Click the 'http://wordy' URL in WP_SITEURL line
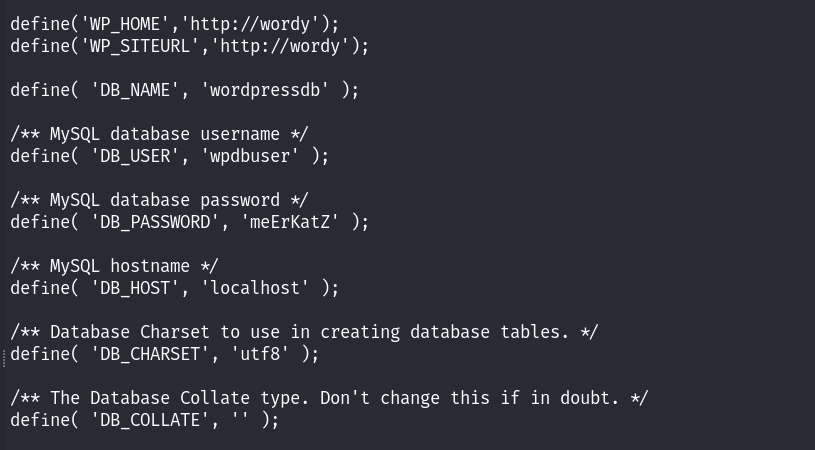Screen dimensions: 815x450 (x=280, y=46)
